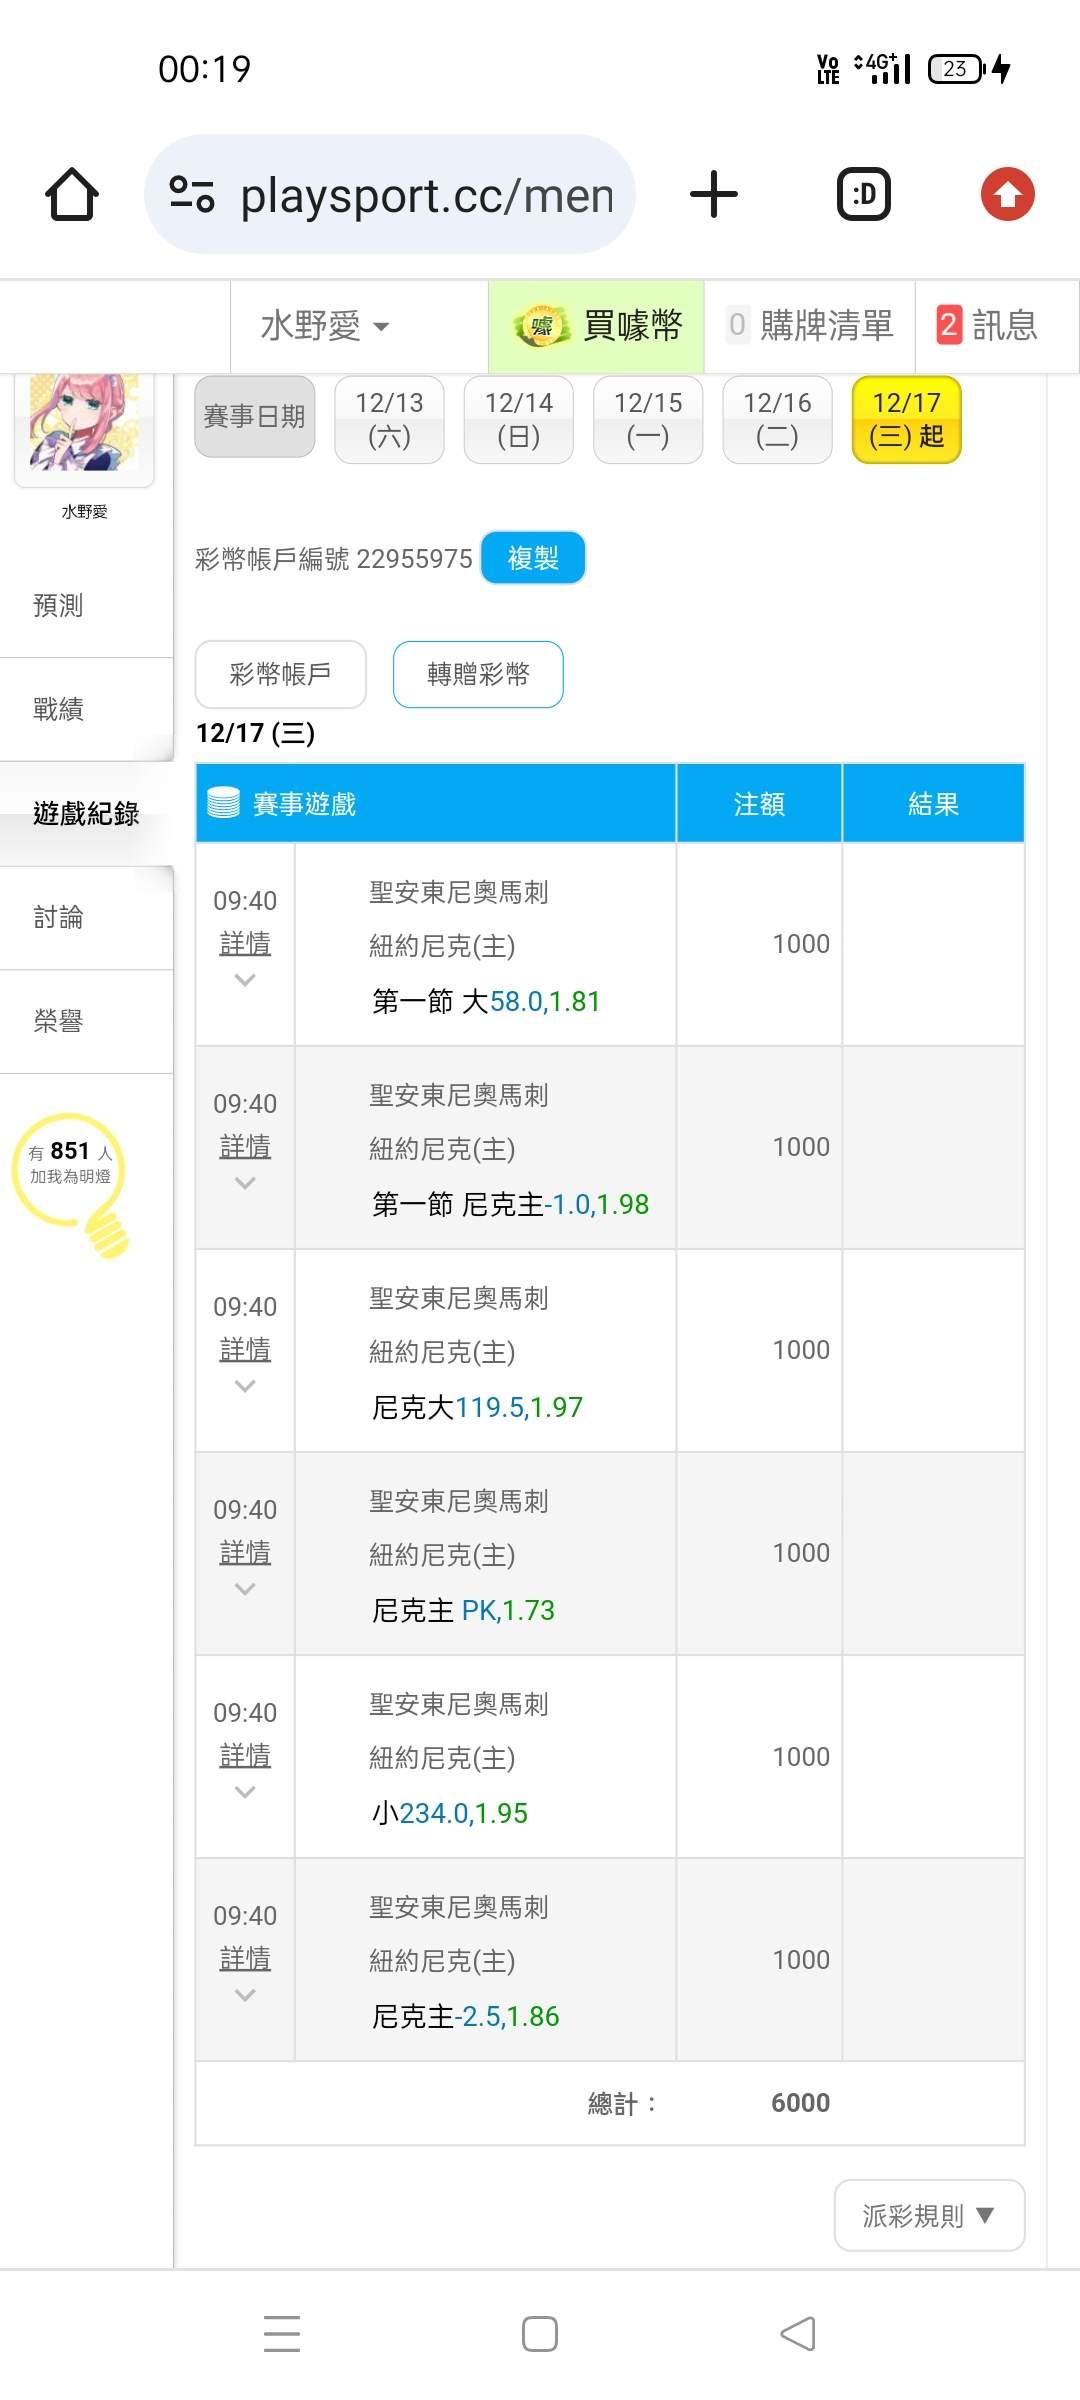This screenshot has width=1080, height=2400.
Task: Expand details chevron for 尼克主 PK bet
Action: [x=245, y=1590]
